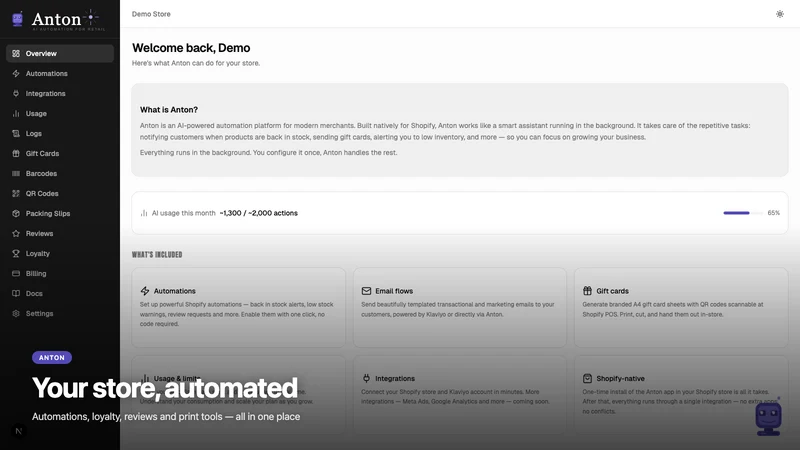
Task: Go to Automations in the sidebar
Action: [x=60, y=73]
